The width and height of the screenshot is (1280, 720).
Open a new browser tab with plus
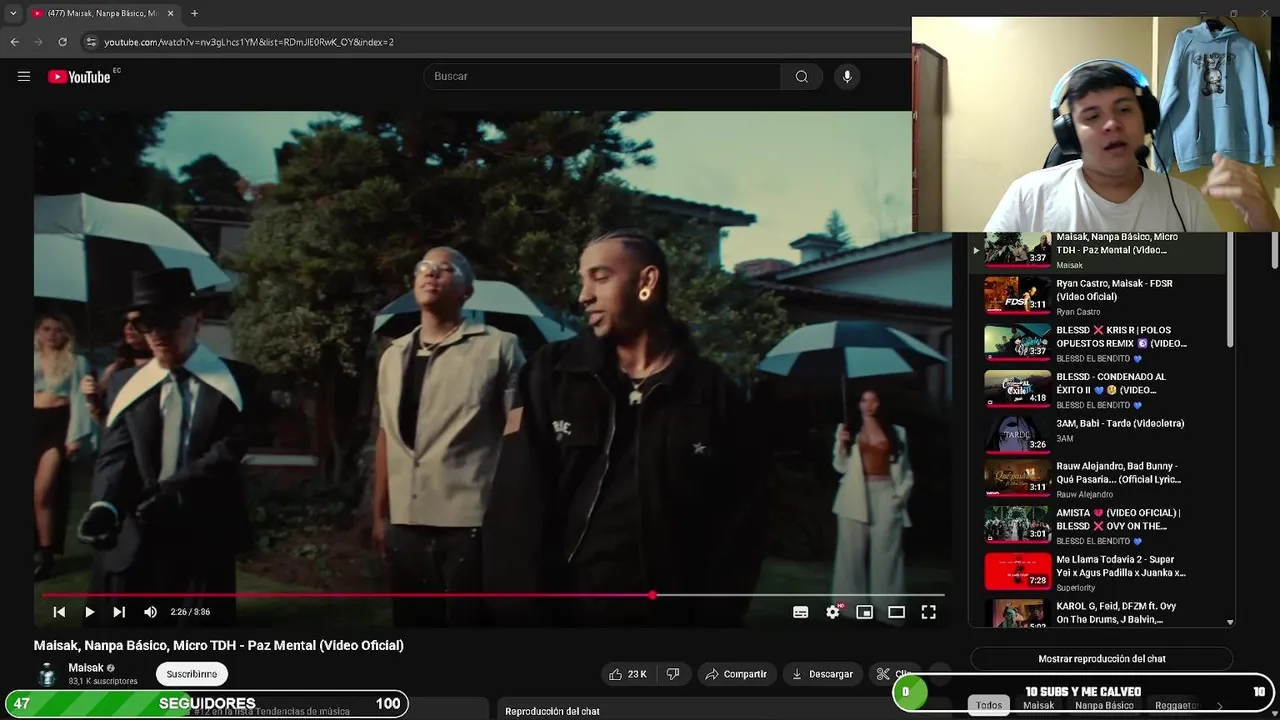click(x=194, y=13)
